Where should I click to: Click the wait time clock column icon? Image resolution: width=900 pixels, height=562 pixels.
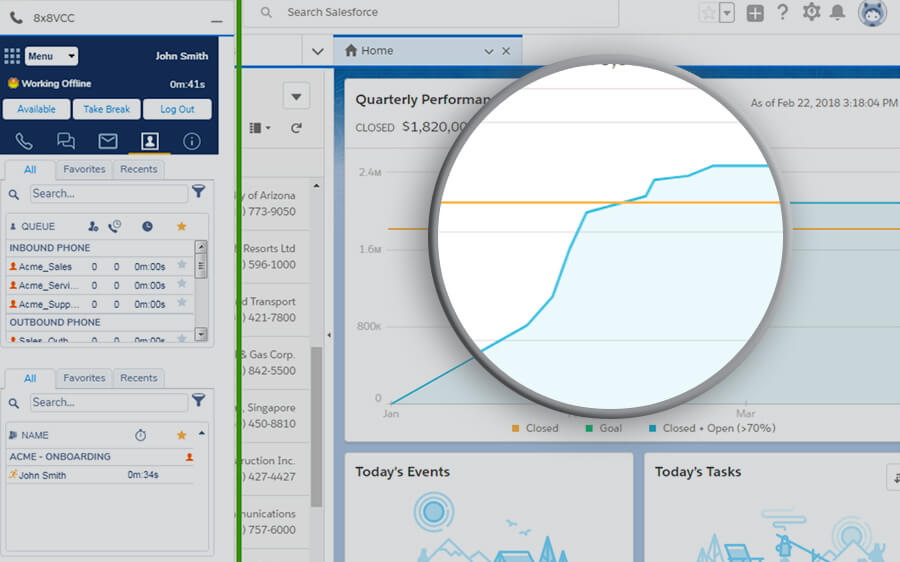pyautogui.click(x=147, y=227)
